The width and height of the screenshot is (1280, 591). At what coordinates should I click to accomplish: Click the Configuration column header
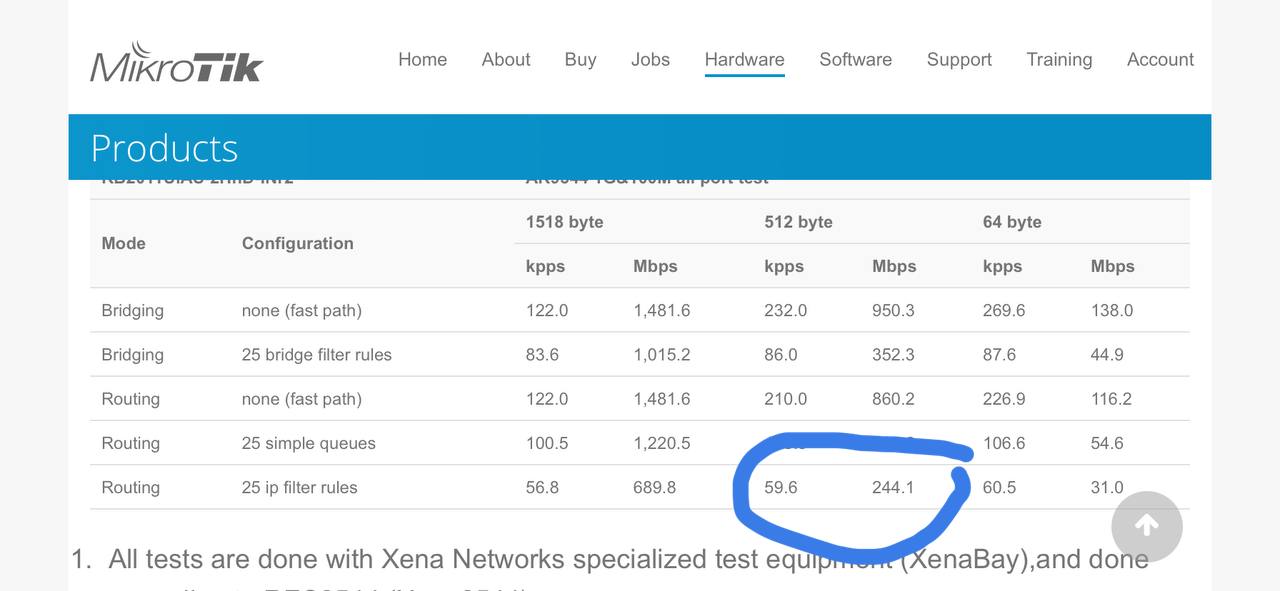pos(297,243)
